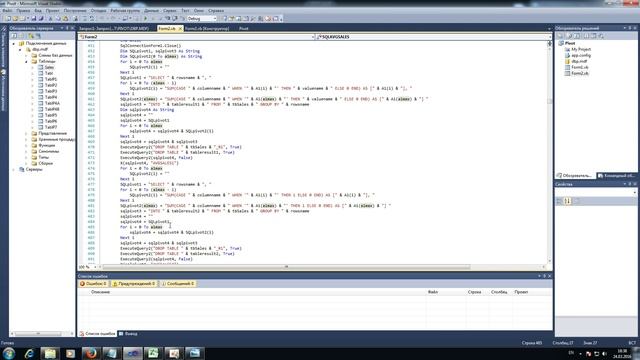Screen dimensions: 640x360
Task: Click the Save toolbar icon
Action: point(33,18)
